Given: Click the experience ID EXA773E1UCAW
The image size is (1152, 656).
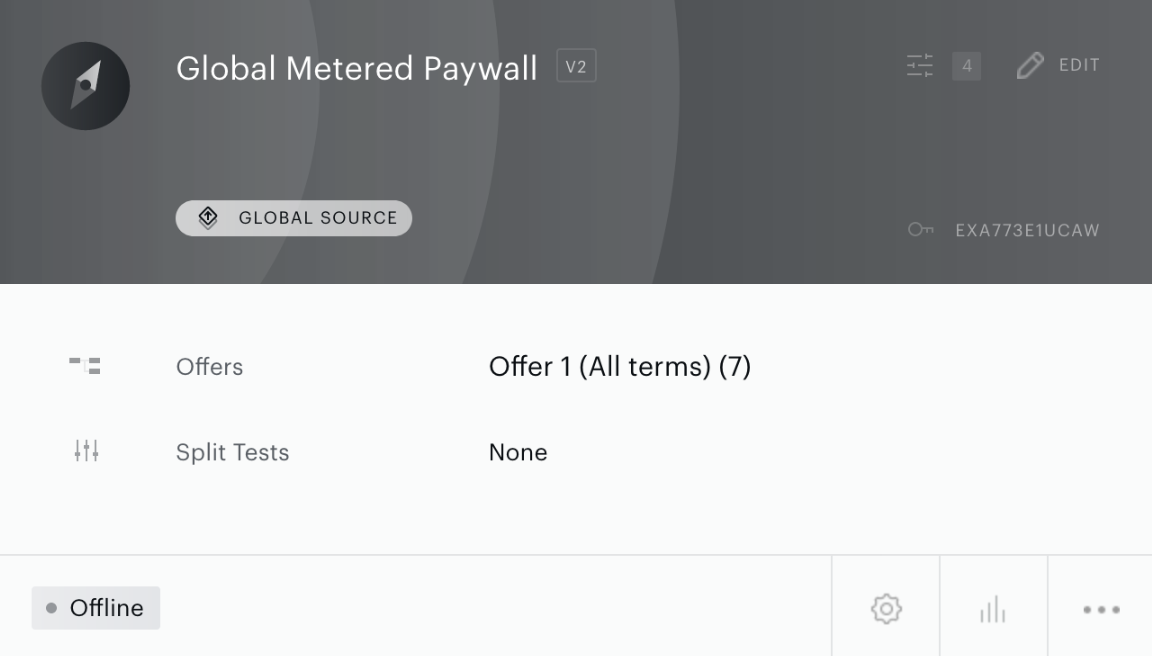Looking at the screenshot, I should [1027, 231].
